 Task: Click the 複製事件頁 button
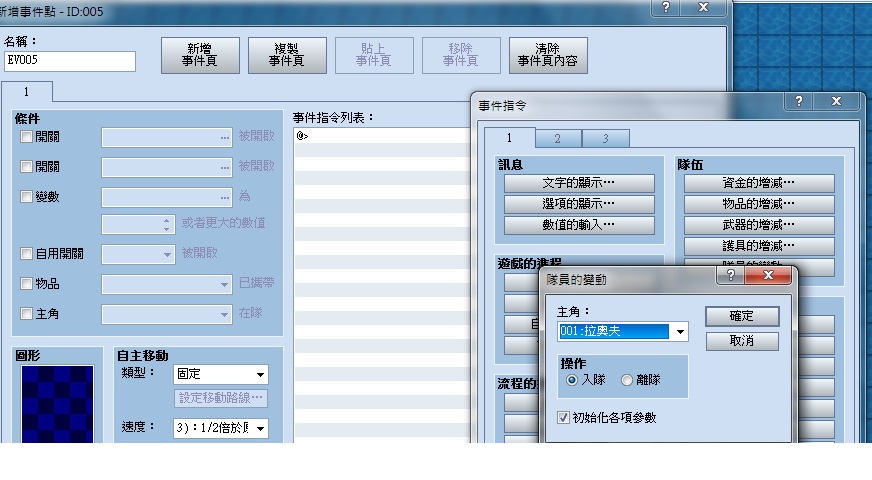(x=287, y=55)
